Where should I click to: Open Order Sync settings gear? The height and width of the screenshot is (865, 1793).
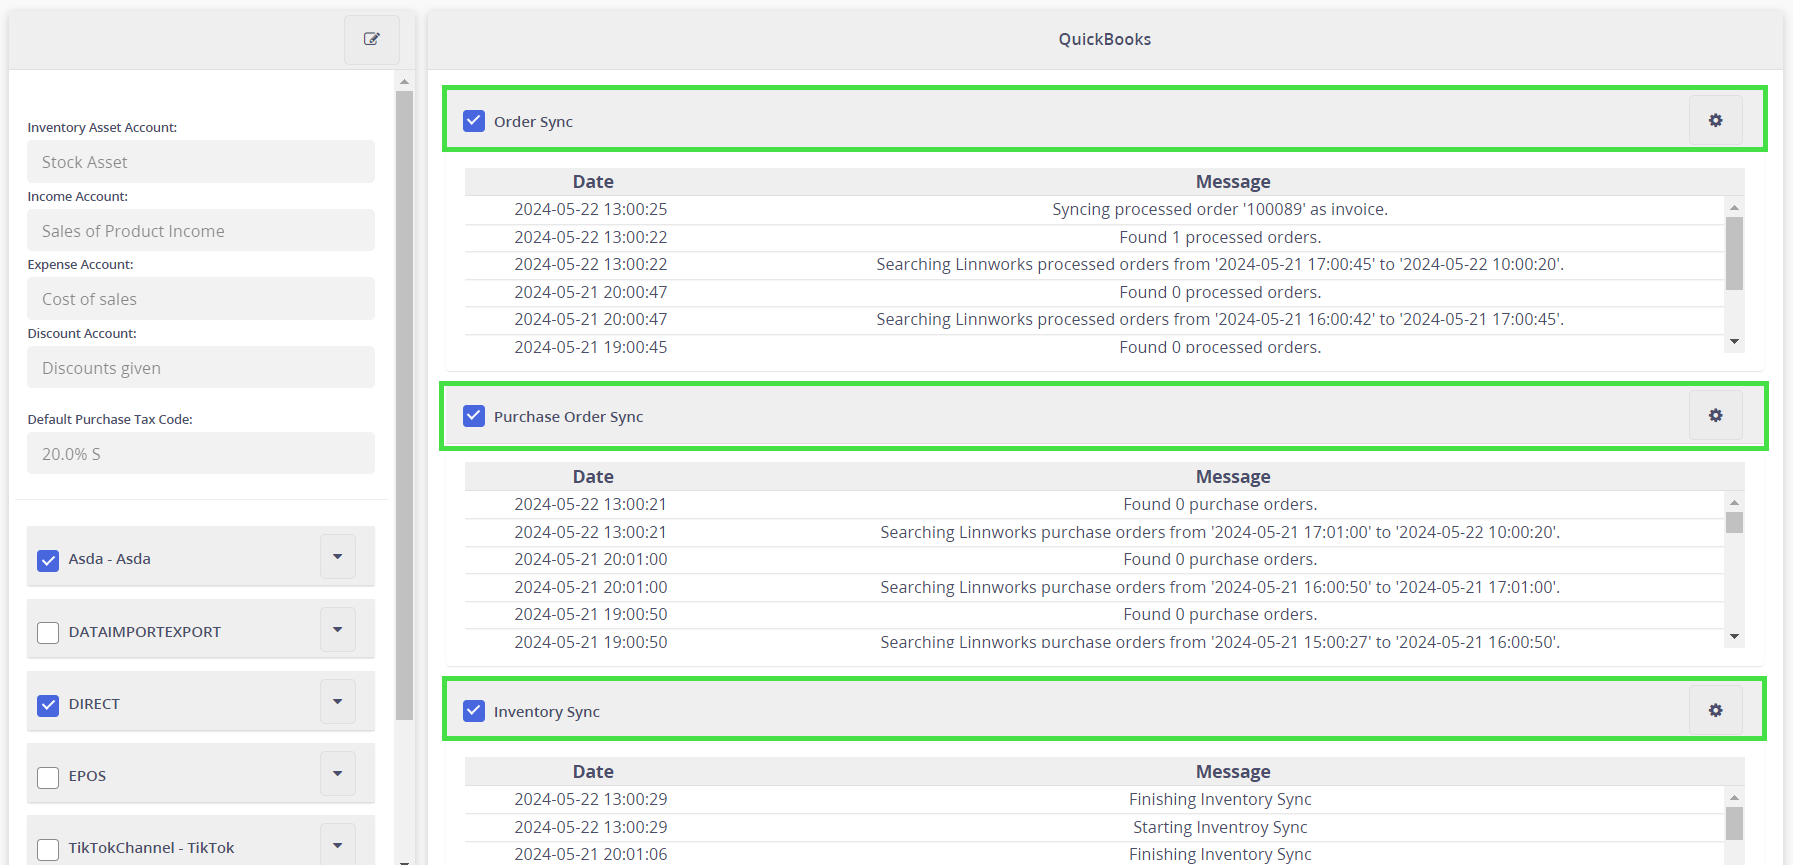1715,121
